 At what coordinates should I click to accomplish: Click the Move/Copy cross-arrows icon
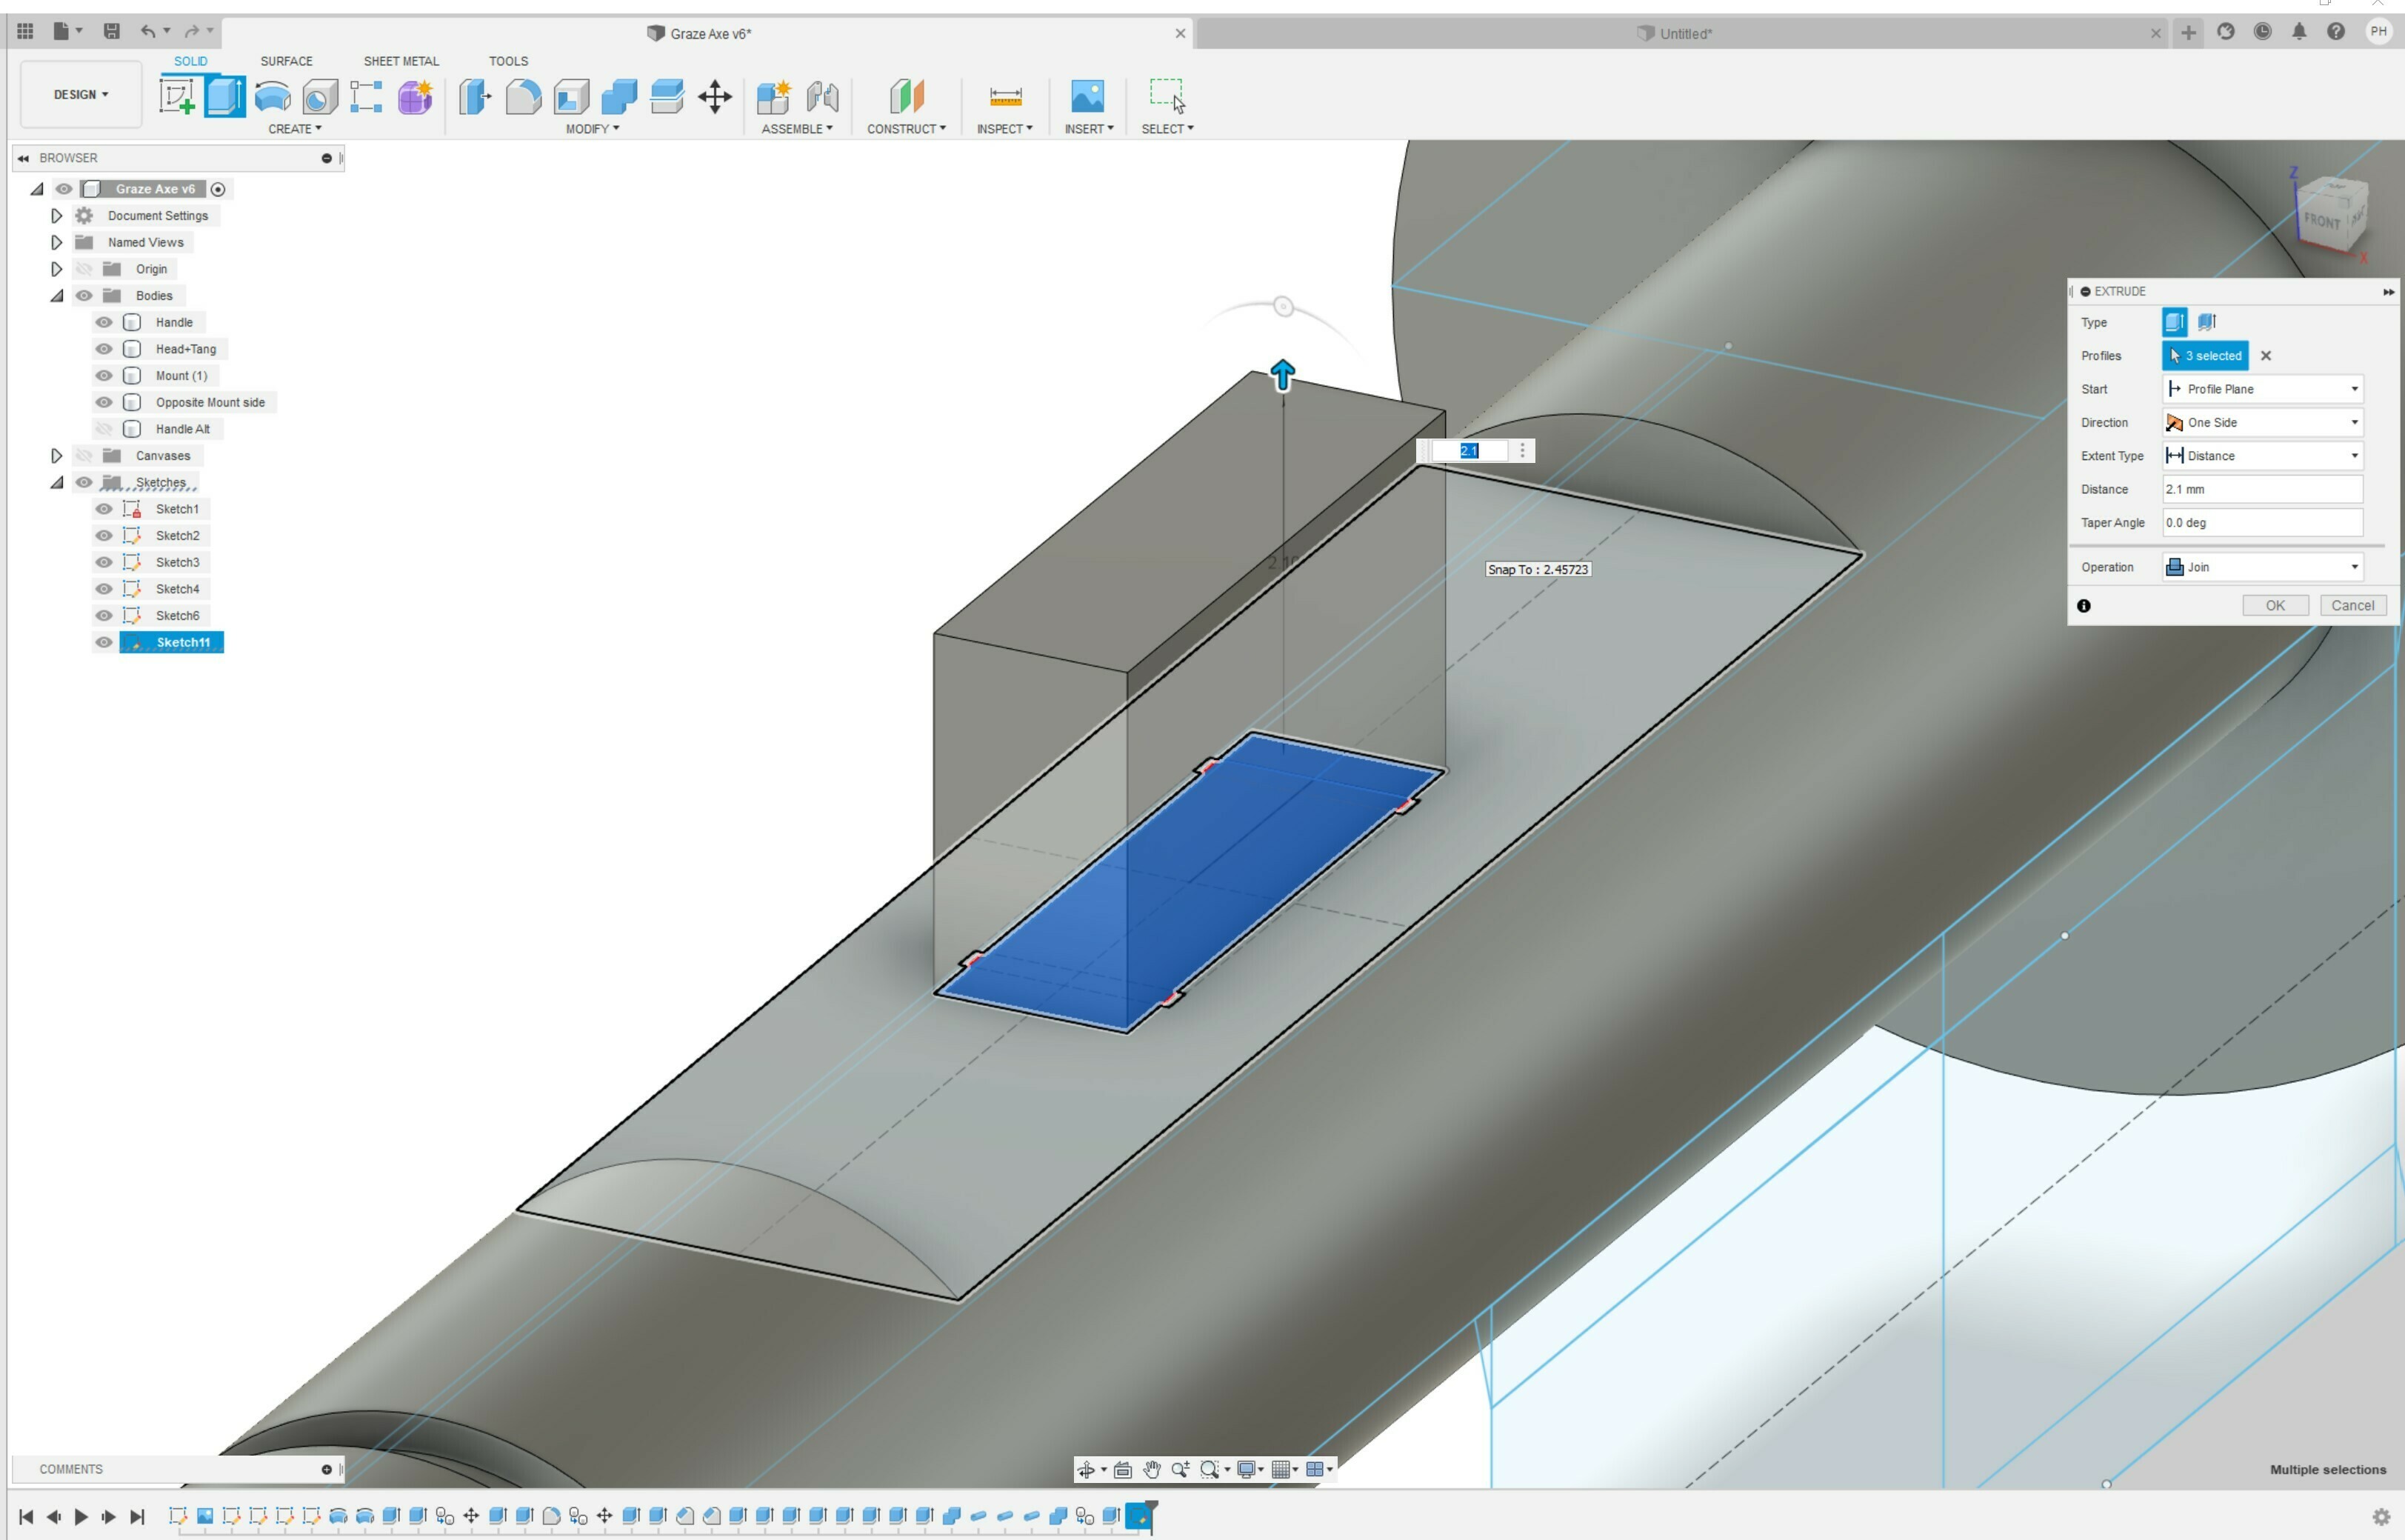pos(714,97)
